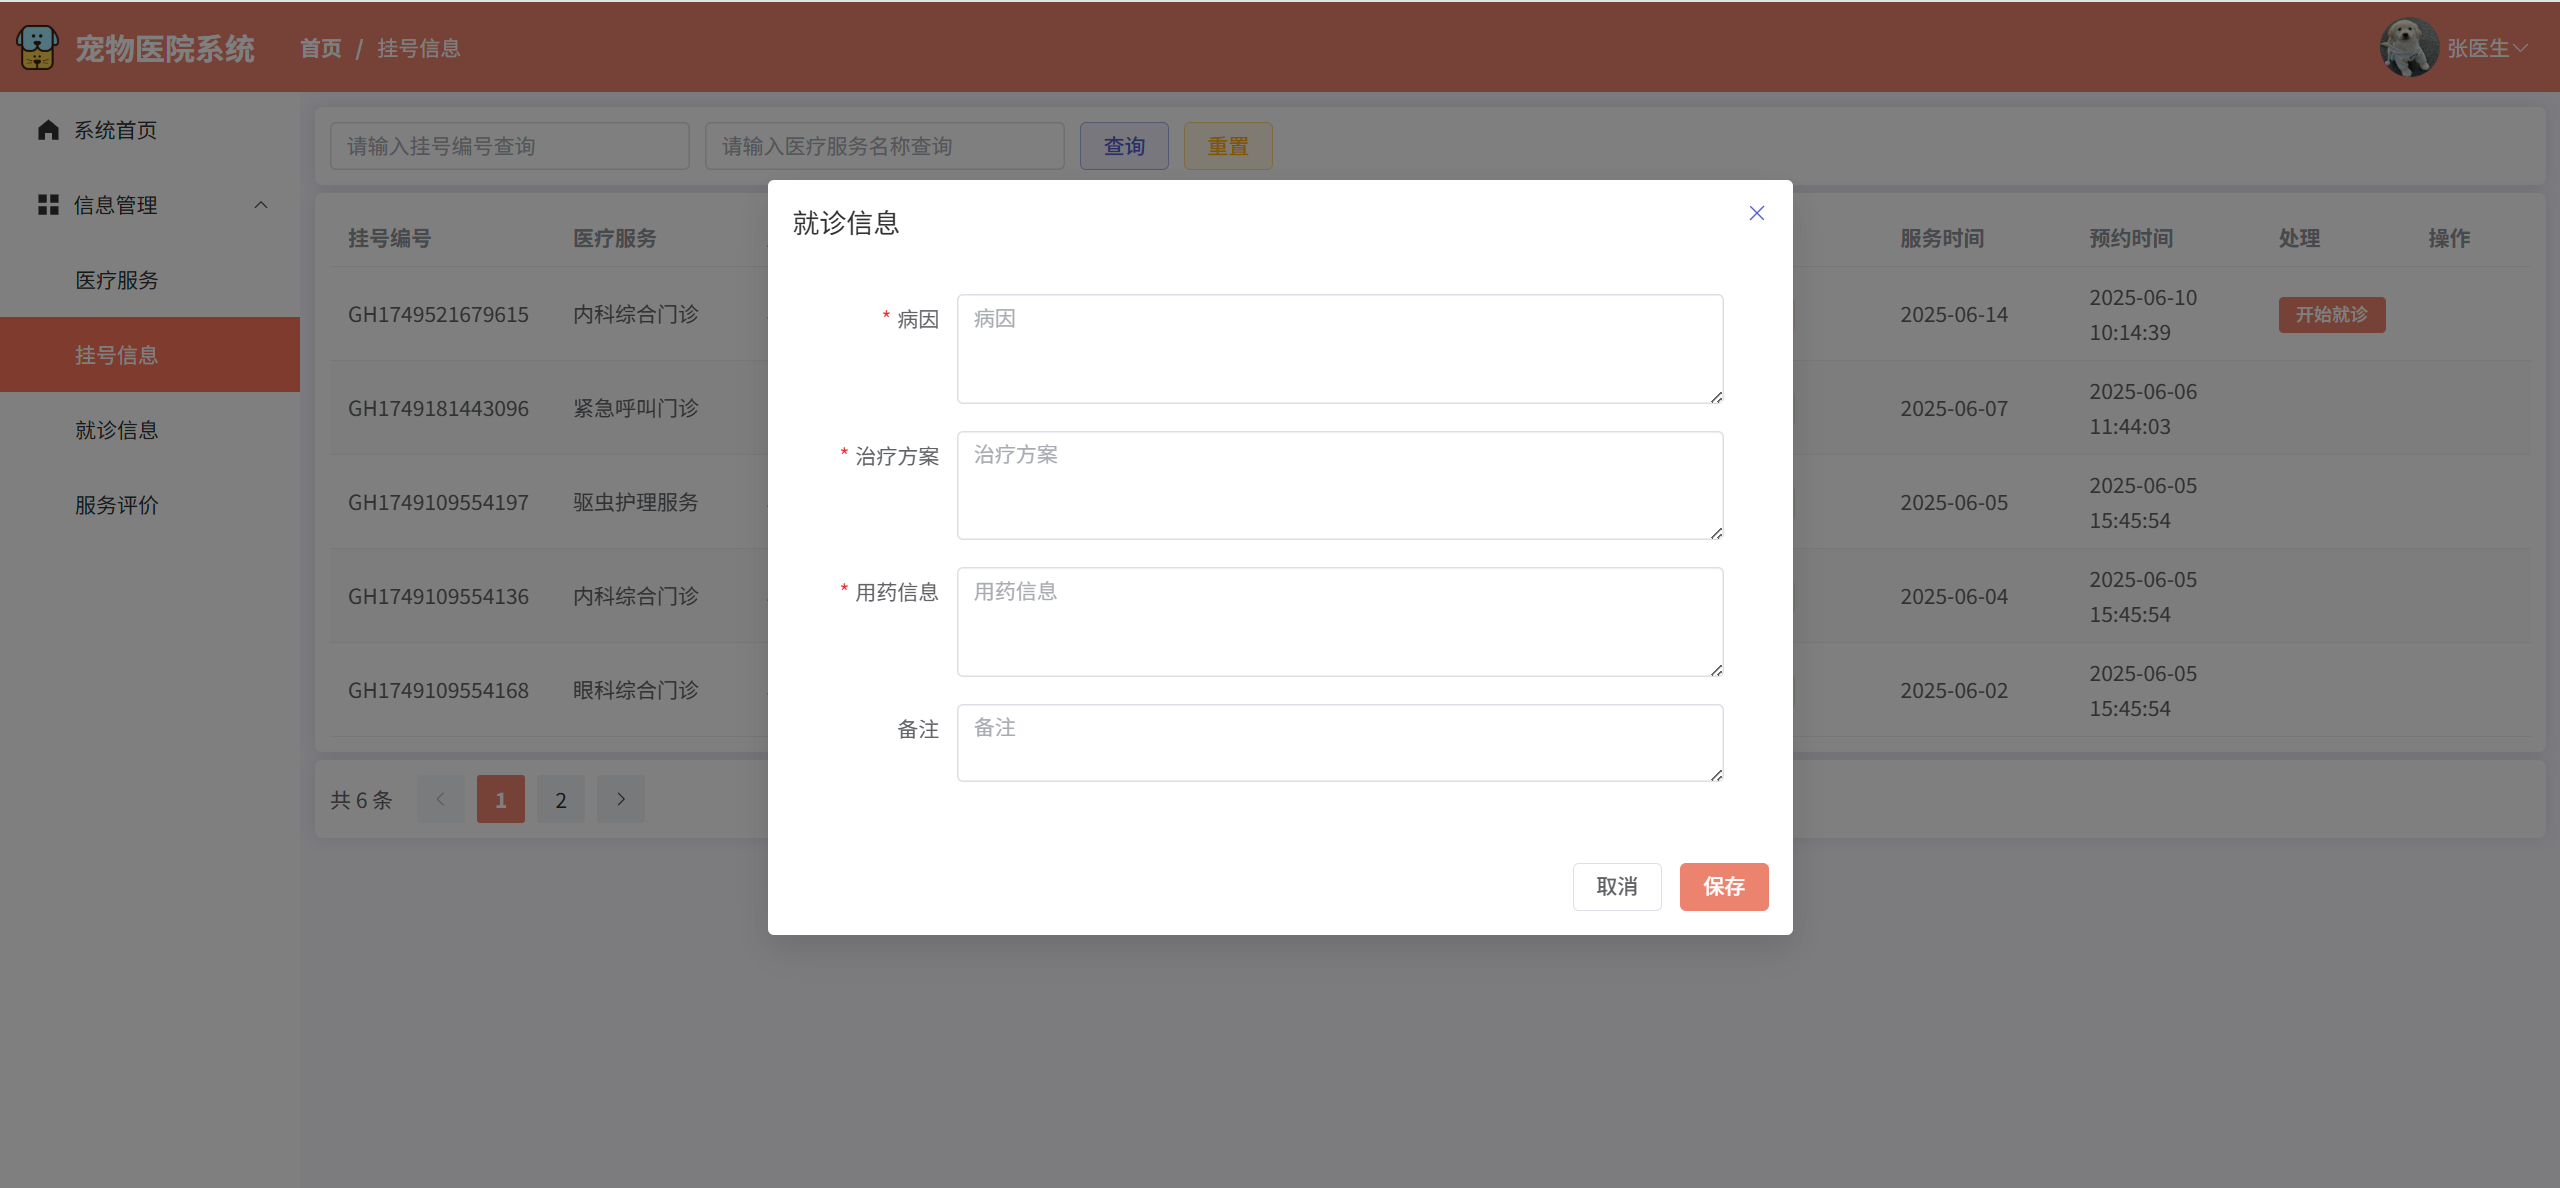
Task: Focus the 病因 text area
Action: point(1339,349)
